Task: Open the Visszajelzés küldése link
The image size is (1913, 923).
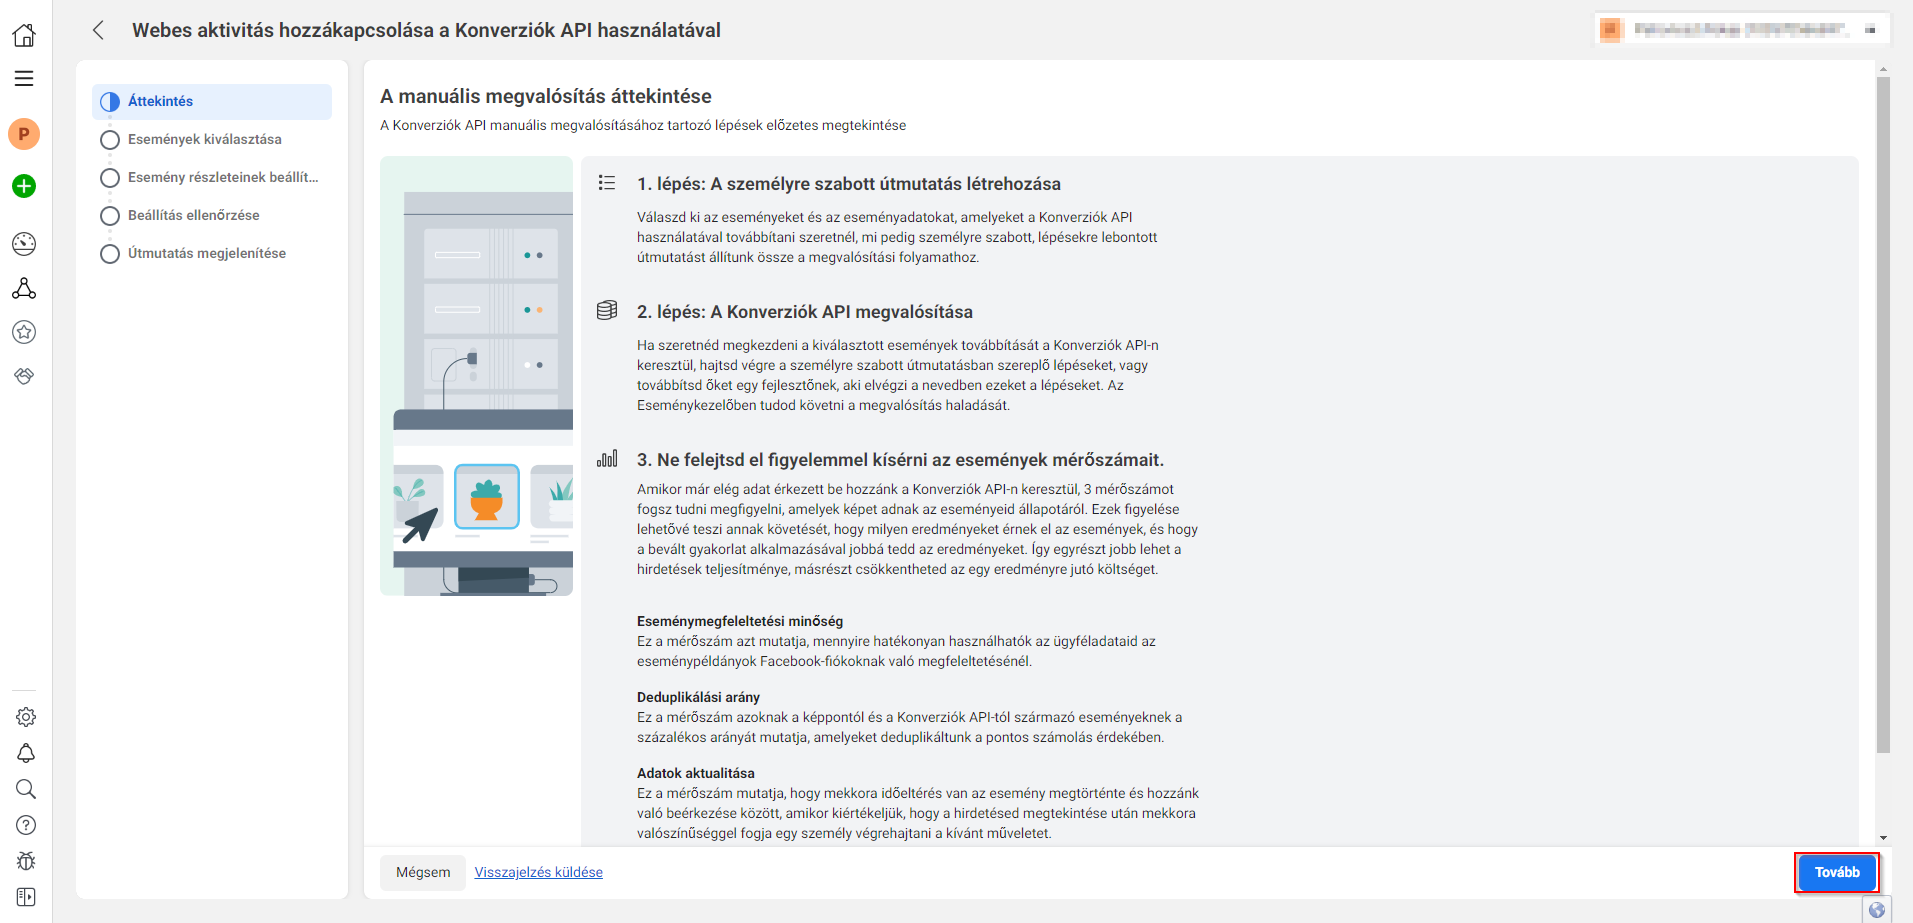Action: pyautogui.click(x=538, y=873)
